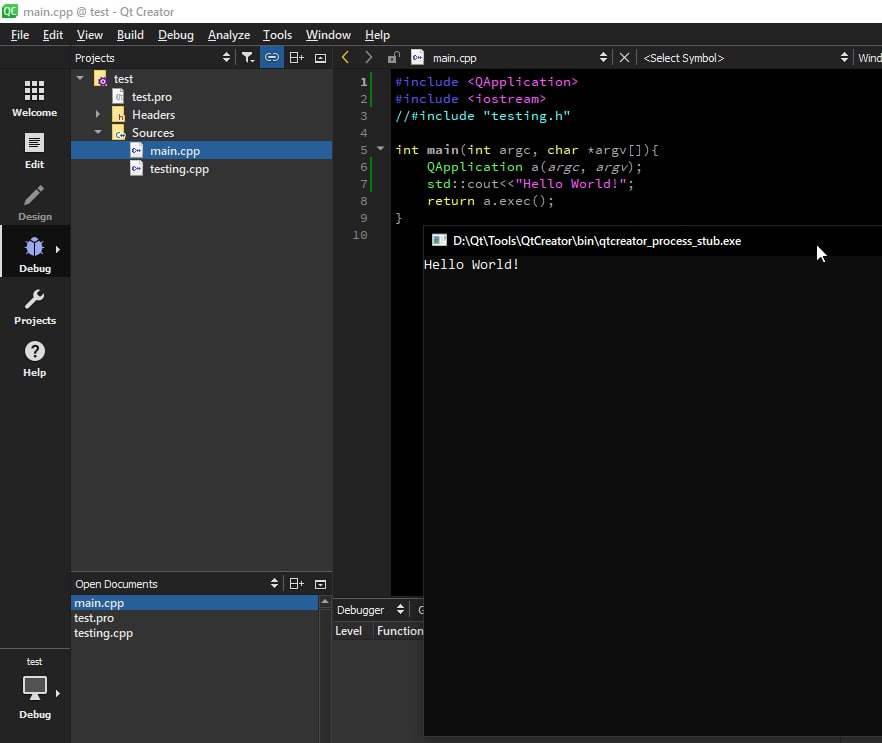Open the test kit selector monitor icon

(x=34, y=687)
